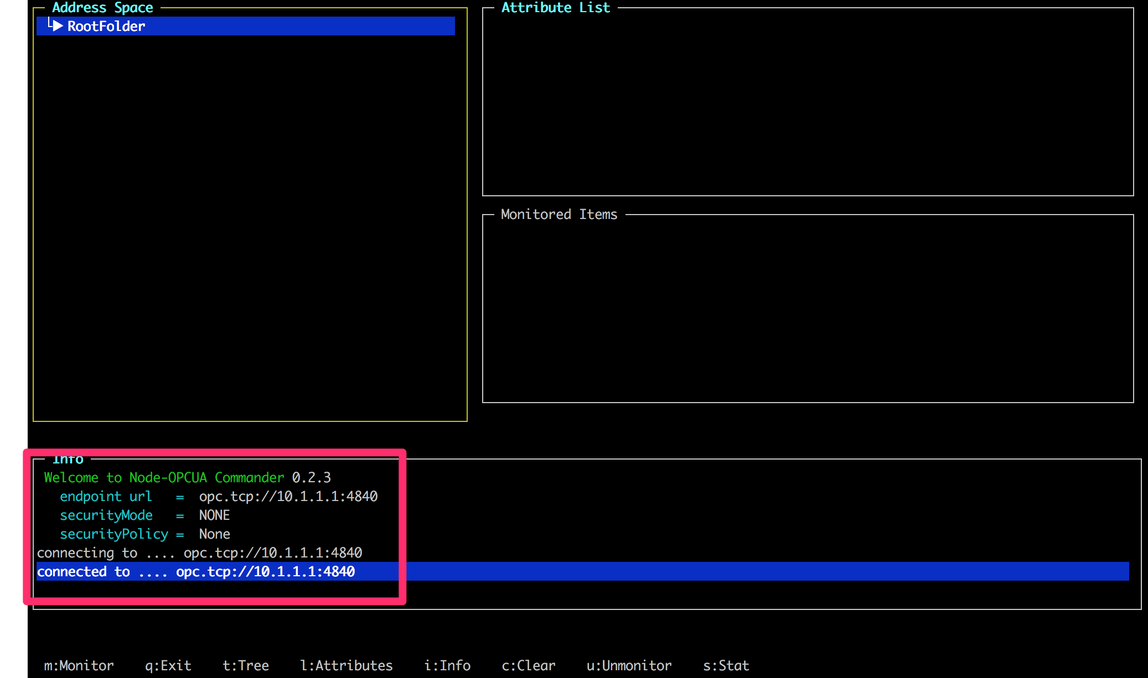1148x678 pixels.
Task: Select the highlighted 'connected to' log line
Action: (x=196, y=572)
